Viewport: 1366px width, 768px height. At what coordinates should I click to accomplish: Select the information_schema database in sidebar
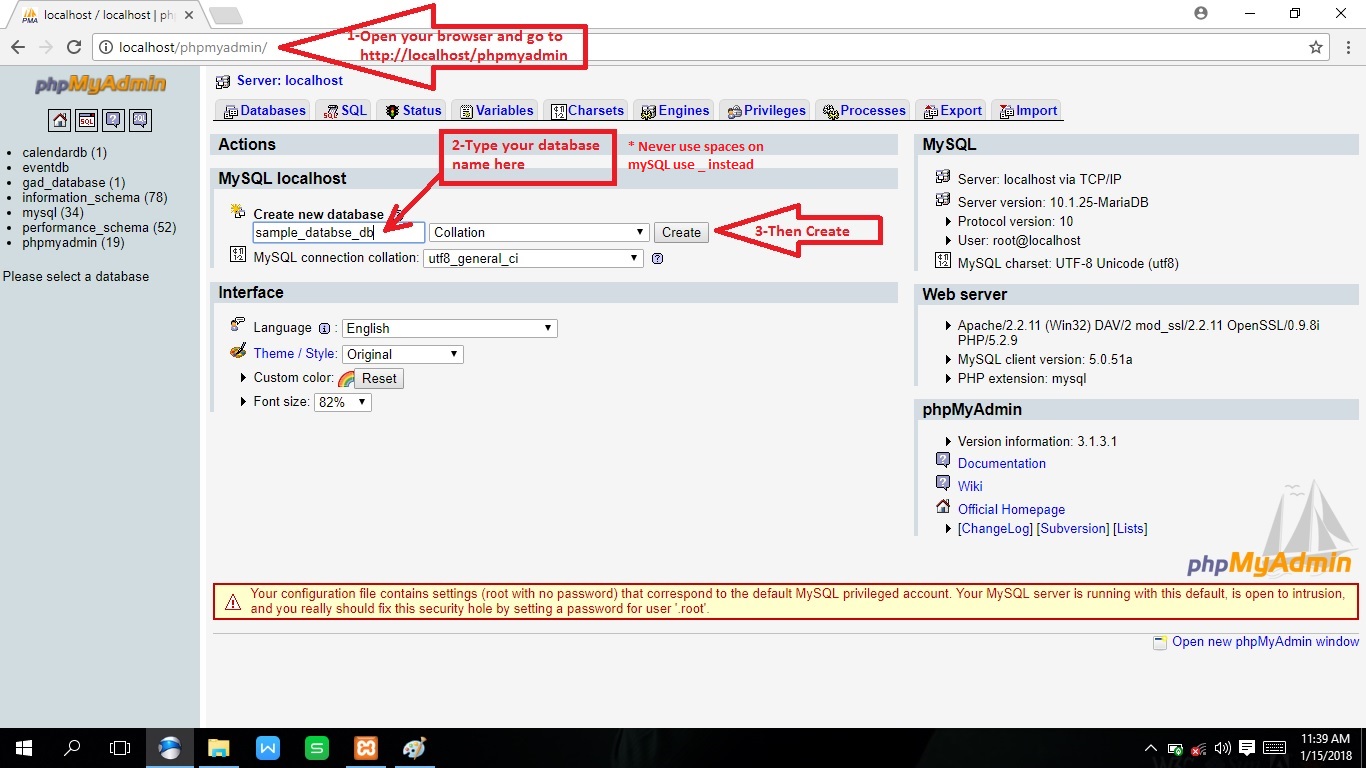94,198
